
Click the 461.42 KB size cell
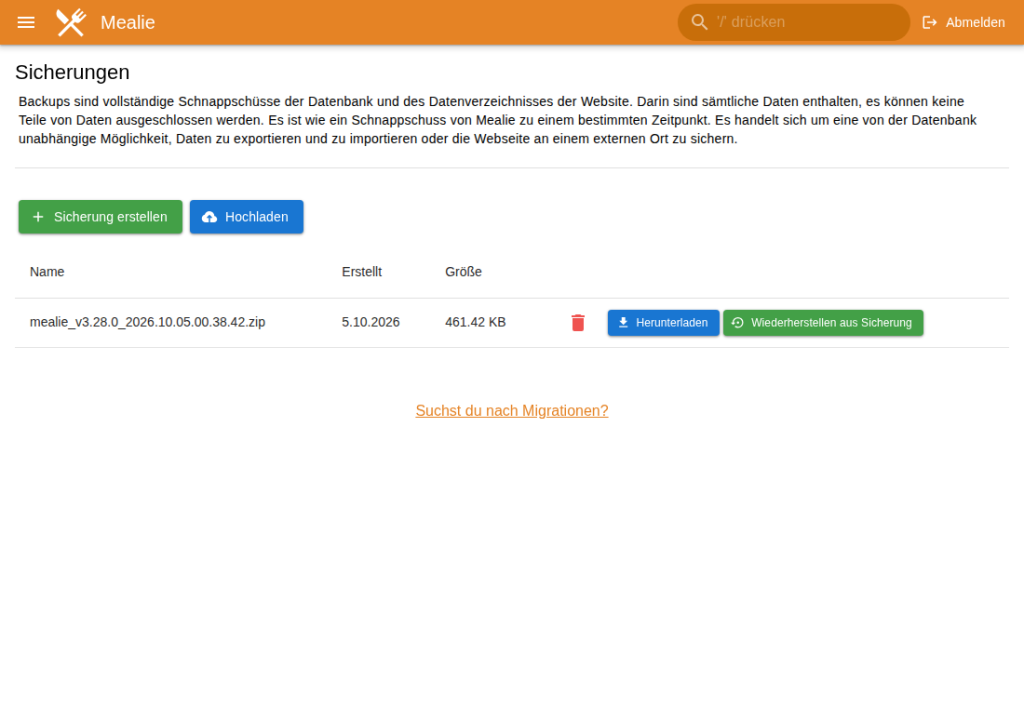coord(475,322)
